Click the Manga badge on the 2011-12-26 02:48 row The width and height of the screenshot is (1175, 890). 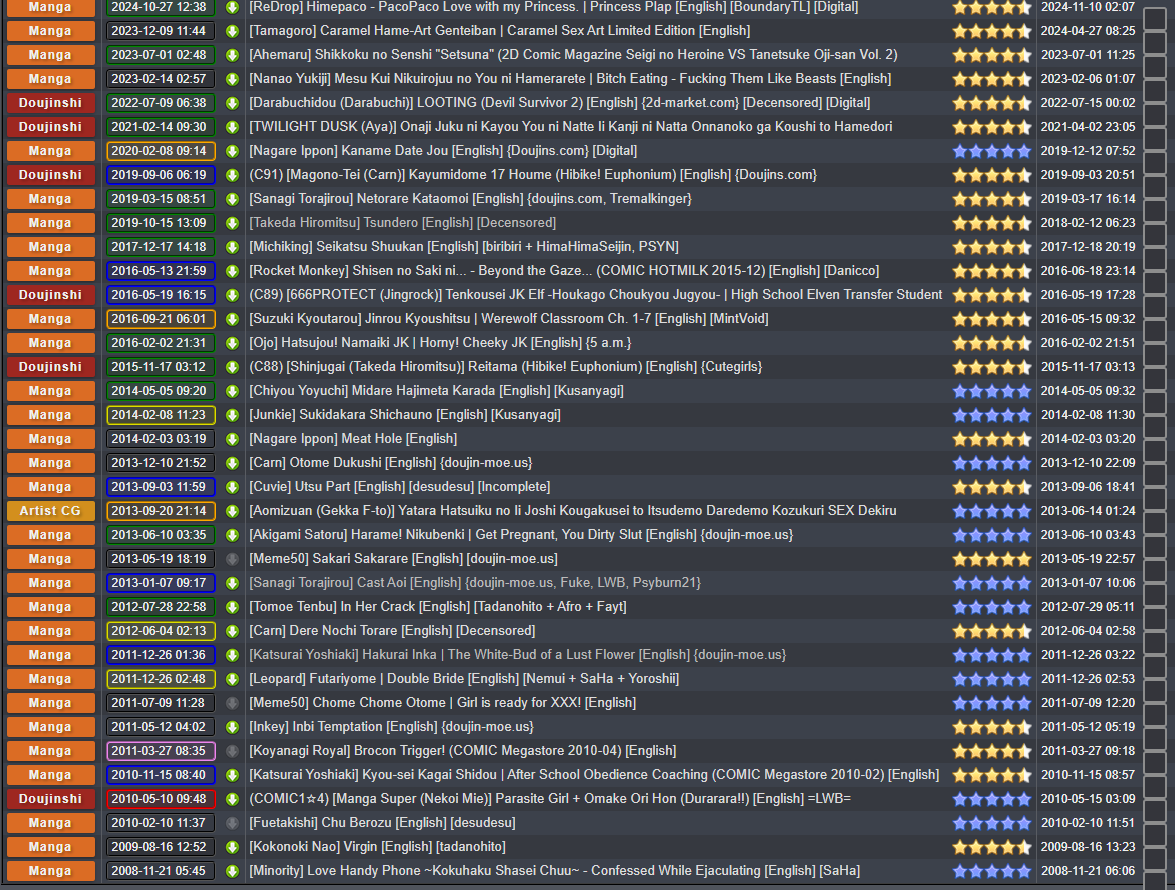[51, 679]
